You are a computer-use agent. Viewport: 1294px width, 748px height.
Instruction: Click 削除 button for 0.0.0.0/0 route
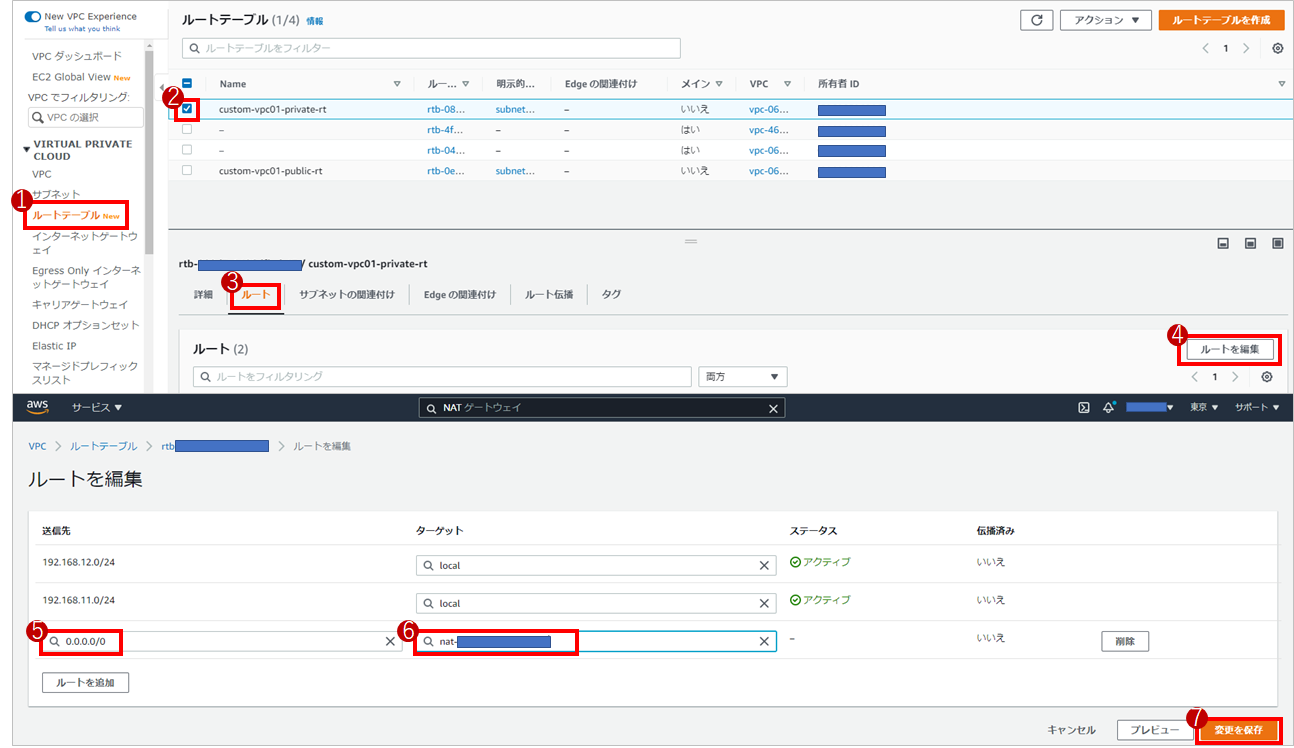click(1125, 642)
